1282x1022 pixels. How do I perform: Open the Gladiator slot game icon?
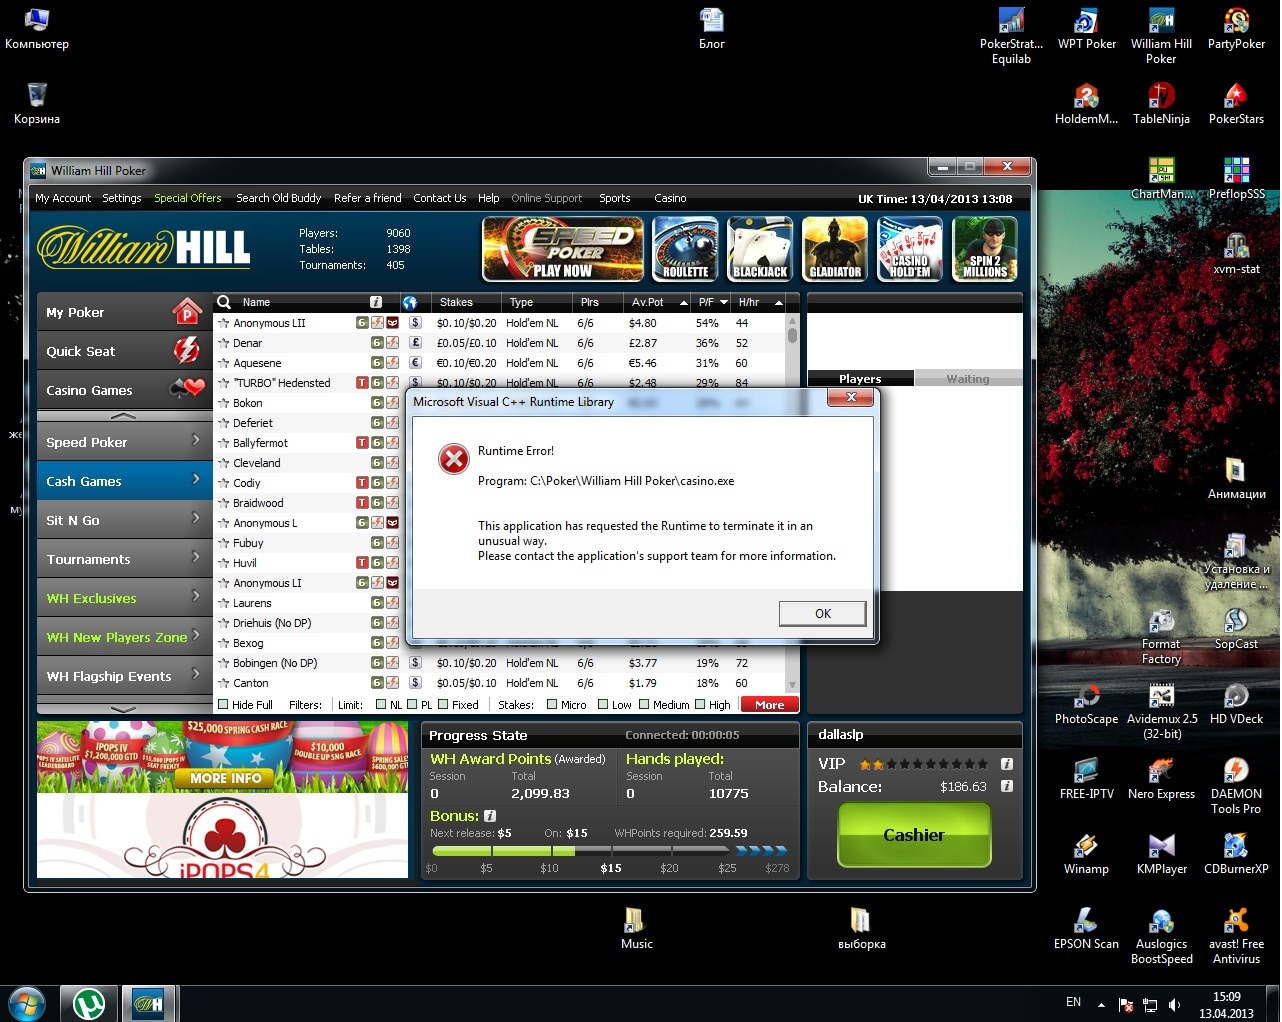click(x=835, y=249)
